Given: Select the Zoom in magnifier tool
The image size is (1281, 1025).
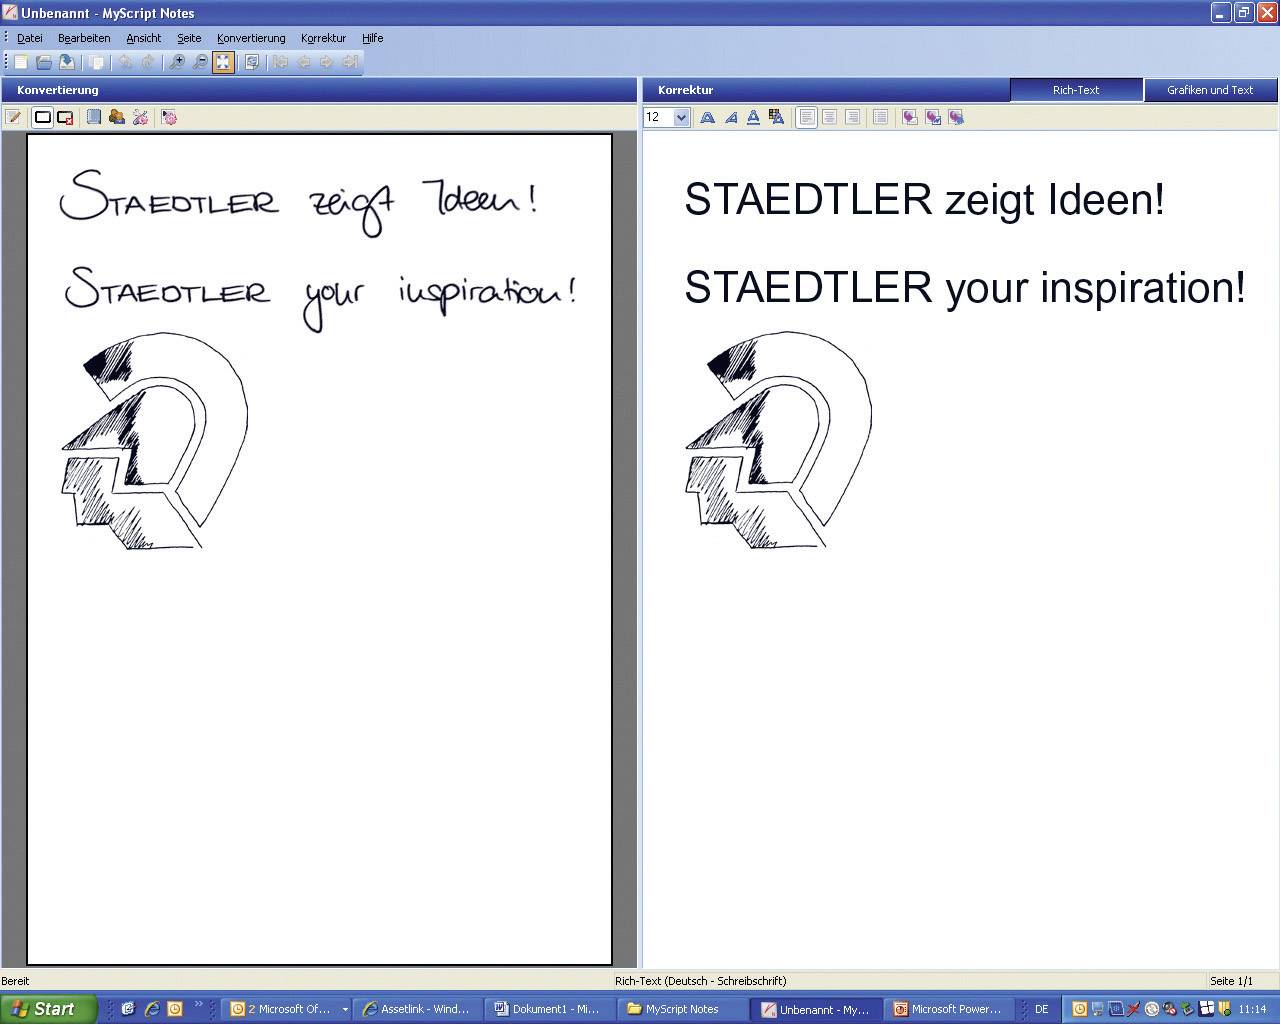Looking at the screenshot, I should [176, 61].
